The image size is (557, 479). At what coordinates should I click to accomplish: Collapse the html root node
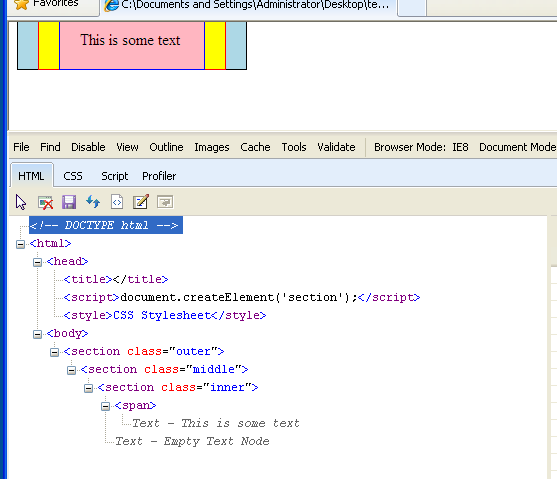pyautogui.click(x=20, y=244)
